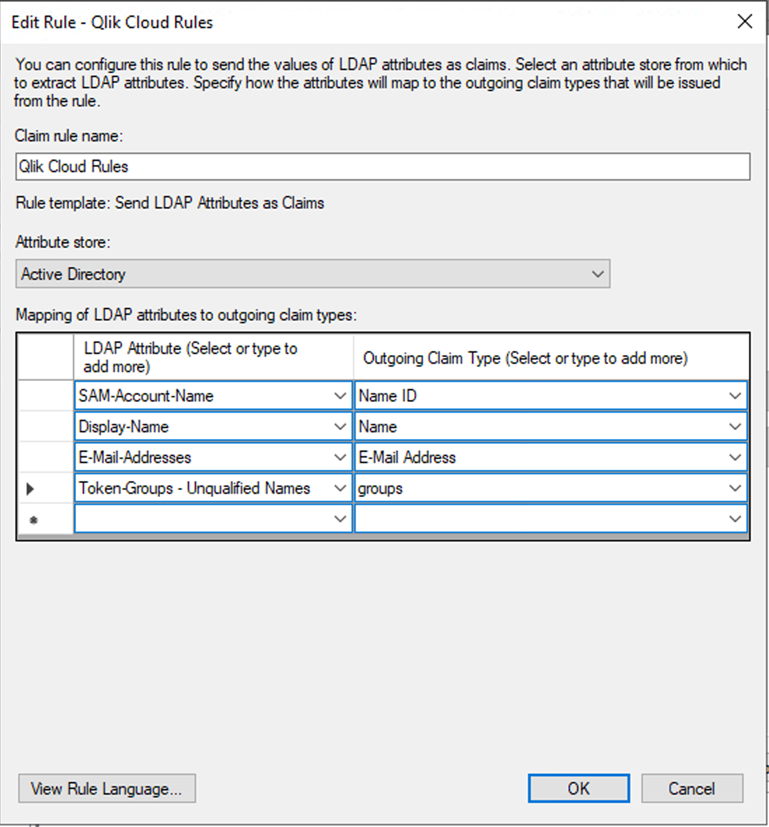
Task: Click the View Rule Language button
Action: coord(107,788)
